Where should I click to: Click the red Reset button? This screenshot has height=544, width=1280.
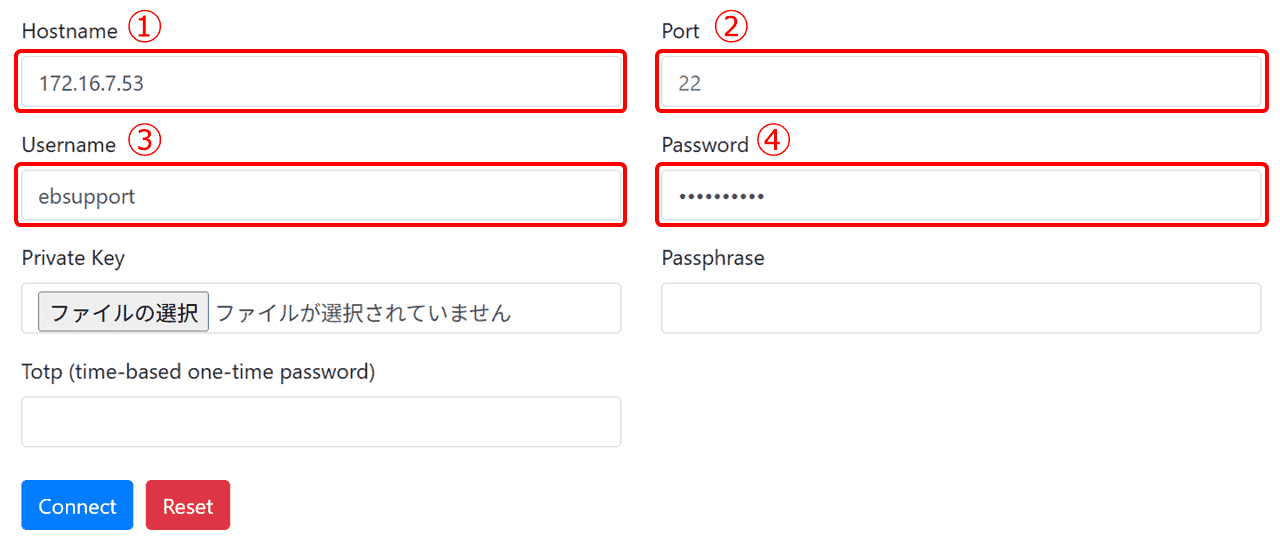point(188,505)
